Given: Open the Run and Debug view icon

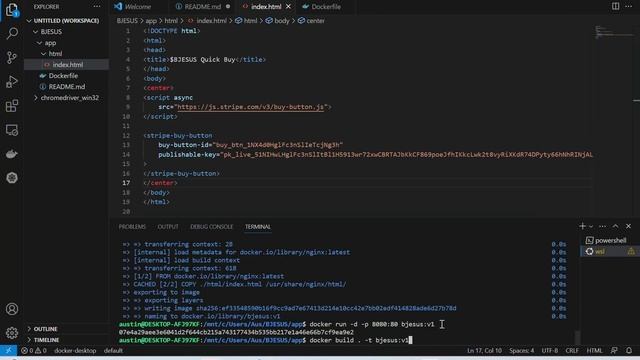Looking at the screenshot, I should tap(12, 82).
